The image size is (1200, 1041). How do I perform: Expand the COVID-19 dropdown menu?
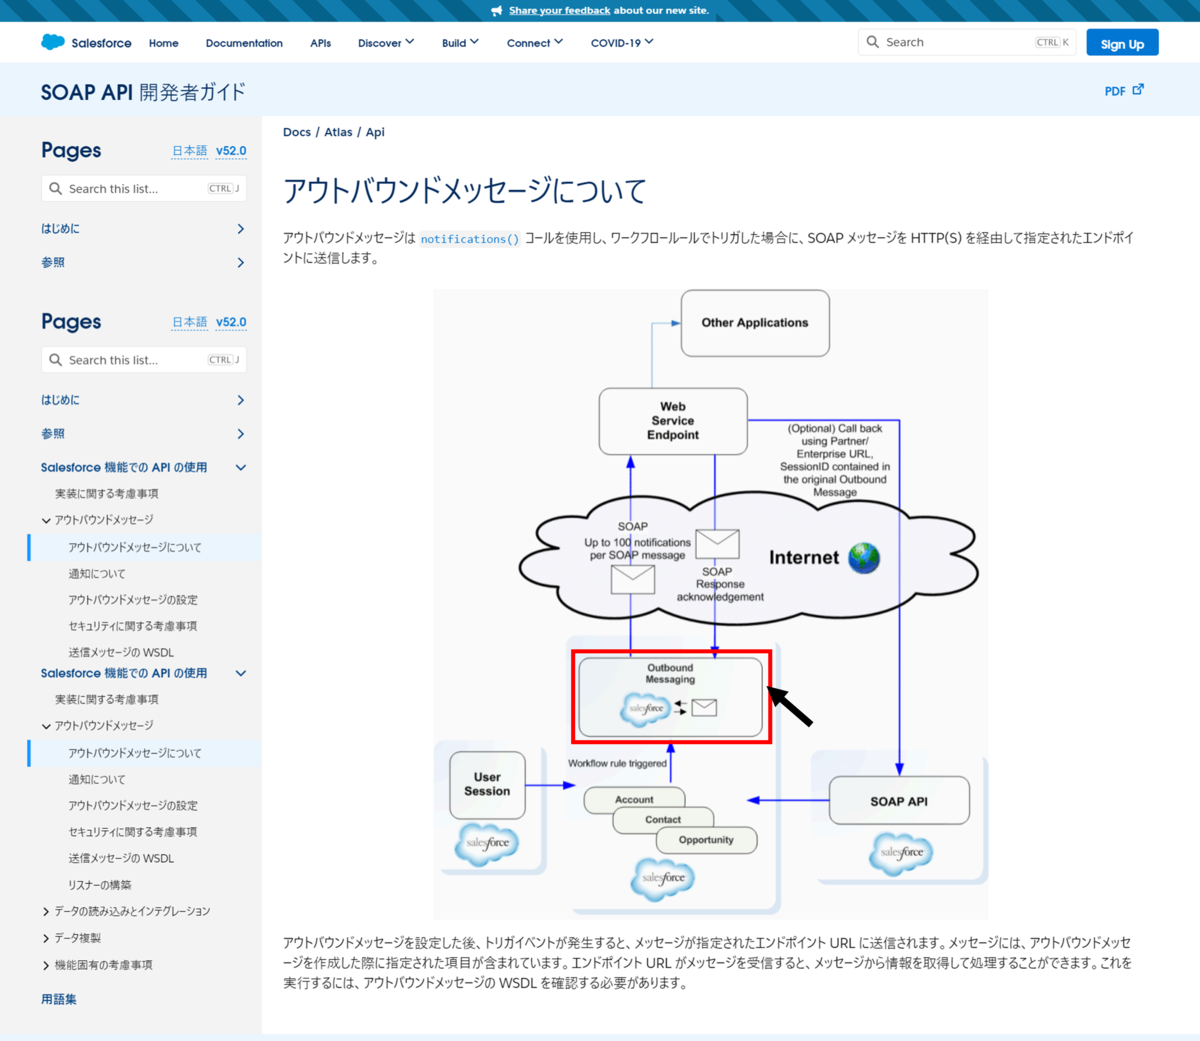click(x=622, y=43)
